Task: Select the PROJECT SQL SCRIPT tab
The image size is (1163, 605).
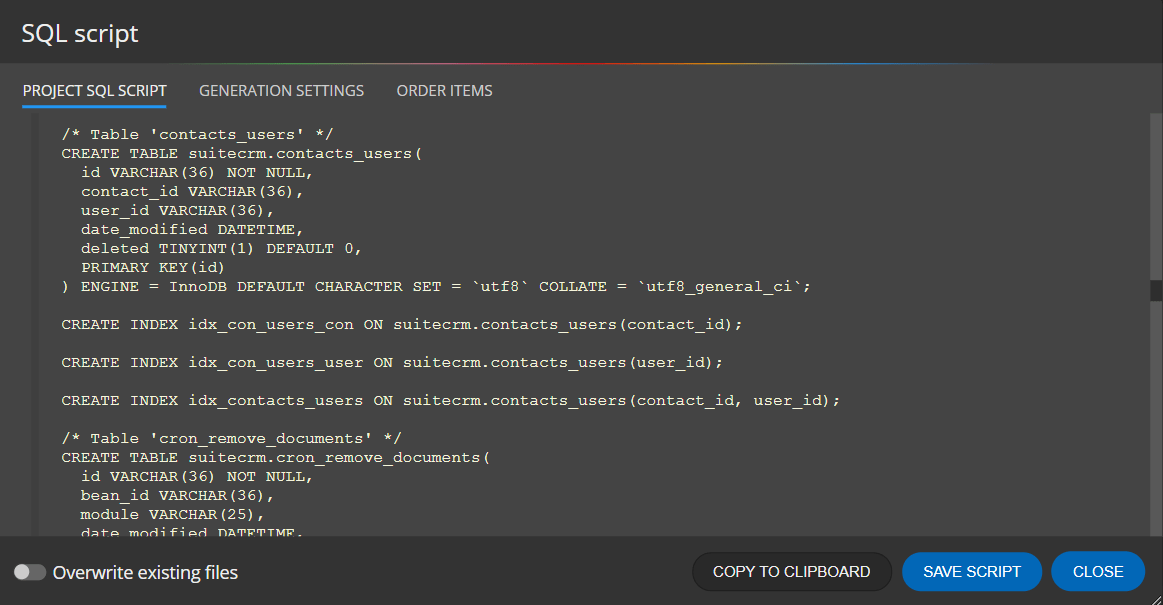Action: [x=94, y=90]
